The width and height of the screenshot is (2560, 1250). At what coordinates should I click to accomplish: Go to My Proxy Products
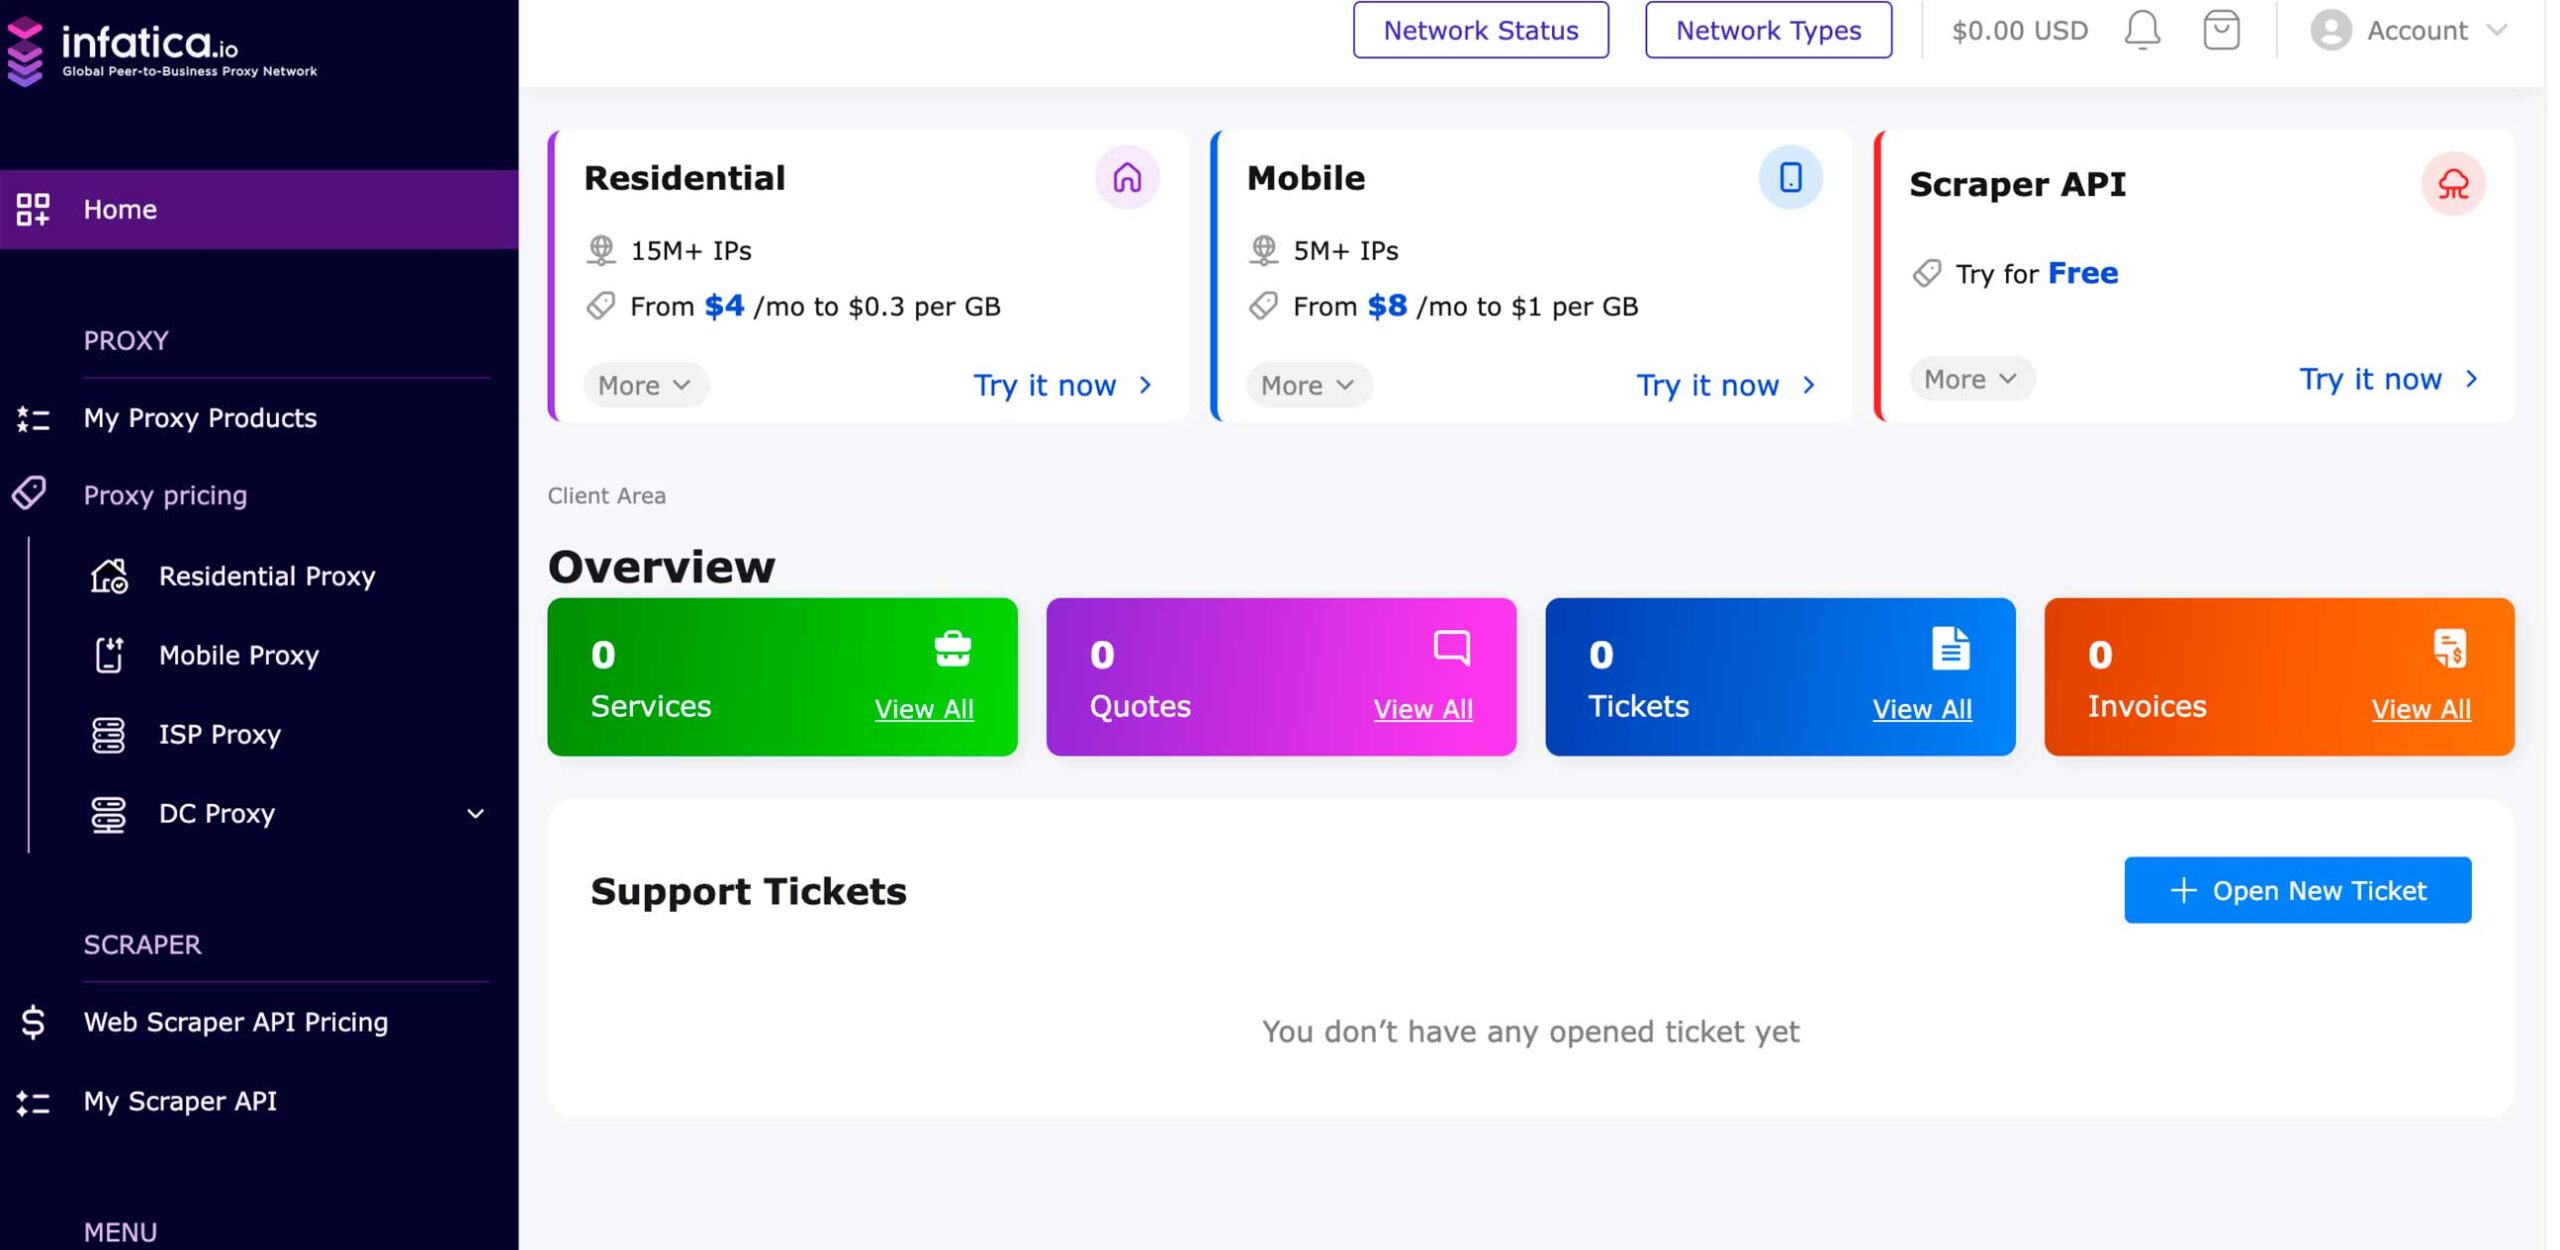click(200, 418)
